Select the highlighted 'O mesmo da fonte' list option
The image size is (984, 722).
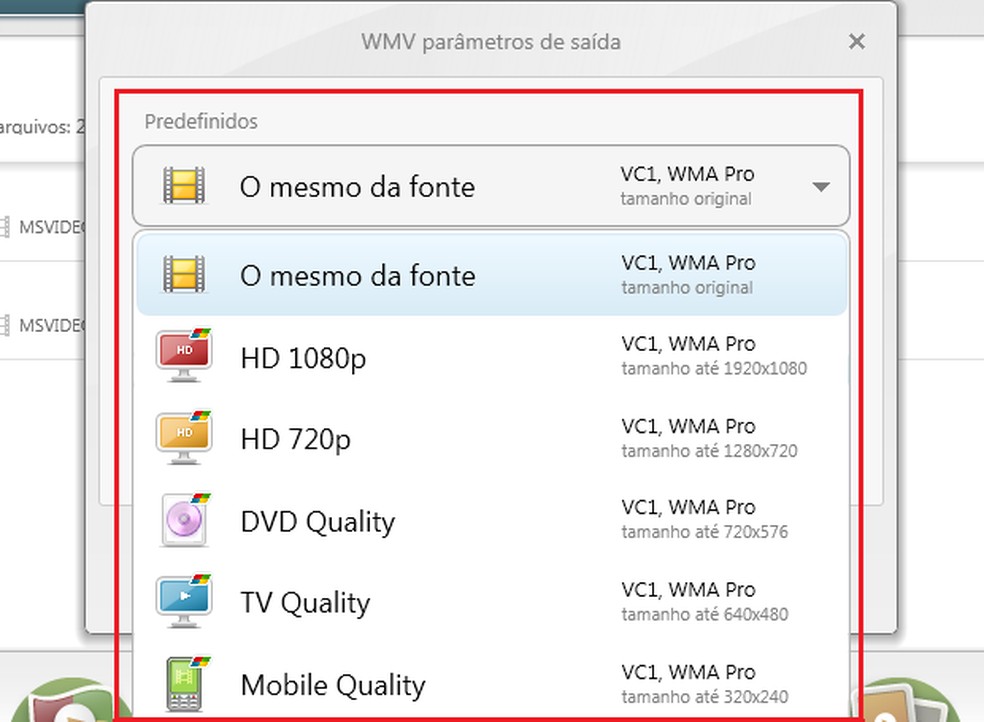point(357,276)
